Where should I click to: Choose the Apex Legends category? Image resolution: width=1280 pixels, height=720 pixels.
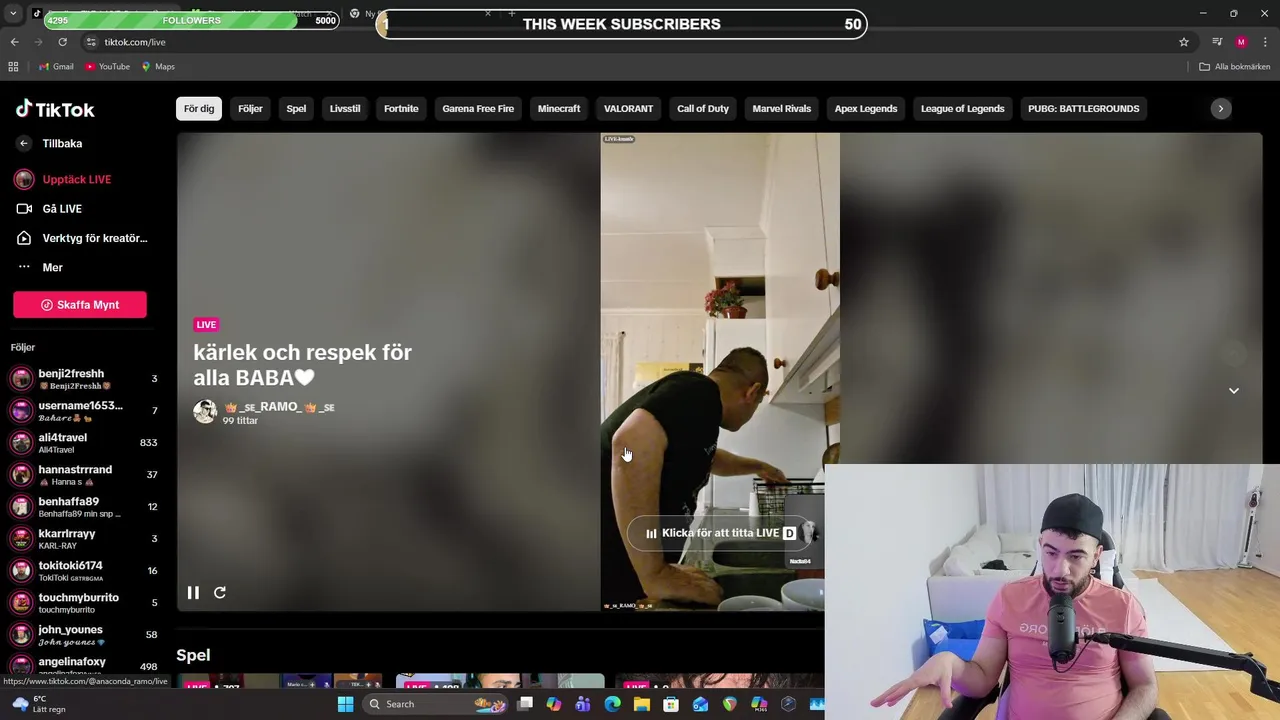pos(866,108)
